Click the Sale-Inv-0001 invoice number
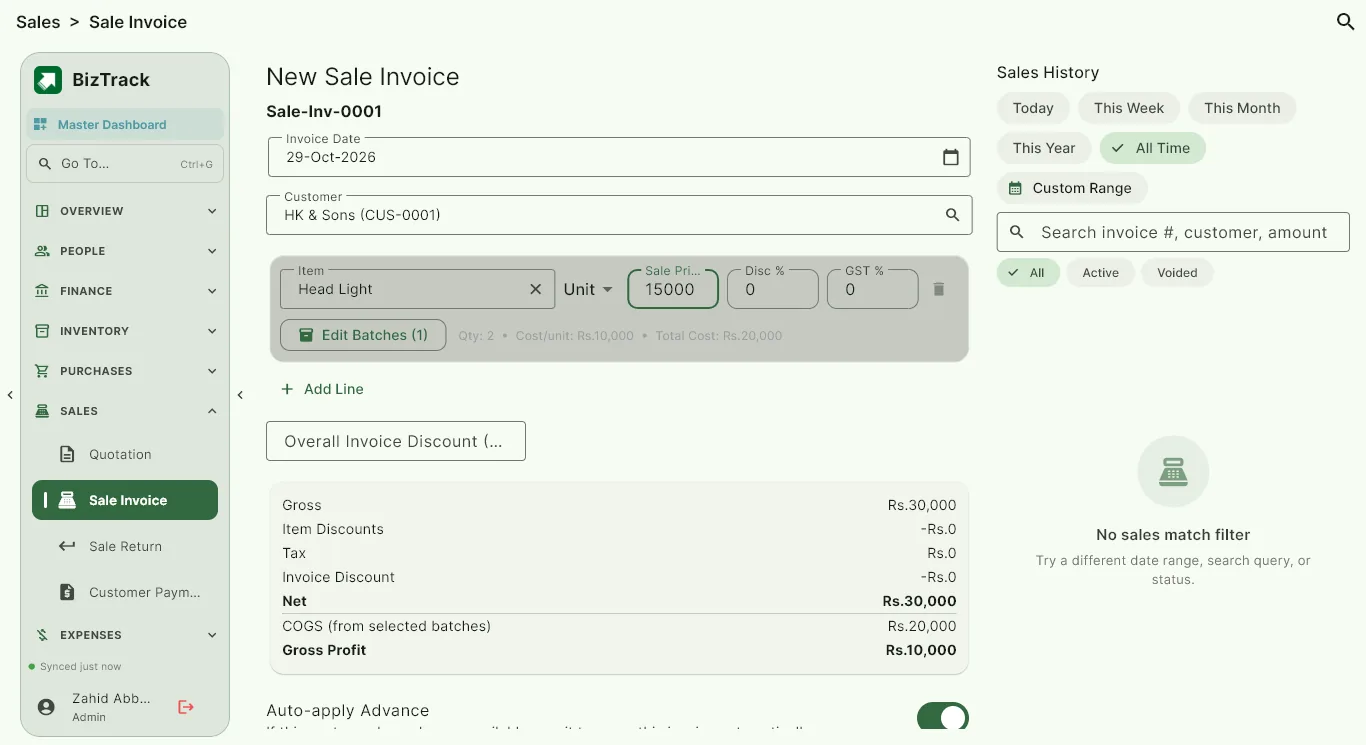The image size is (1366, 745). pyautogui.click(x=324, y=111)
